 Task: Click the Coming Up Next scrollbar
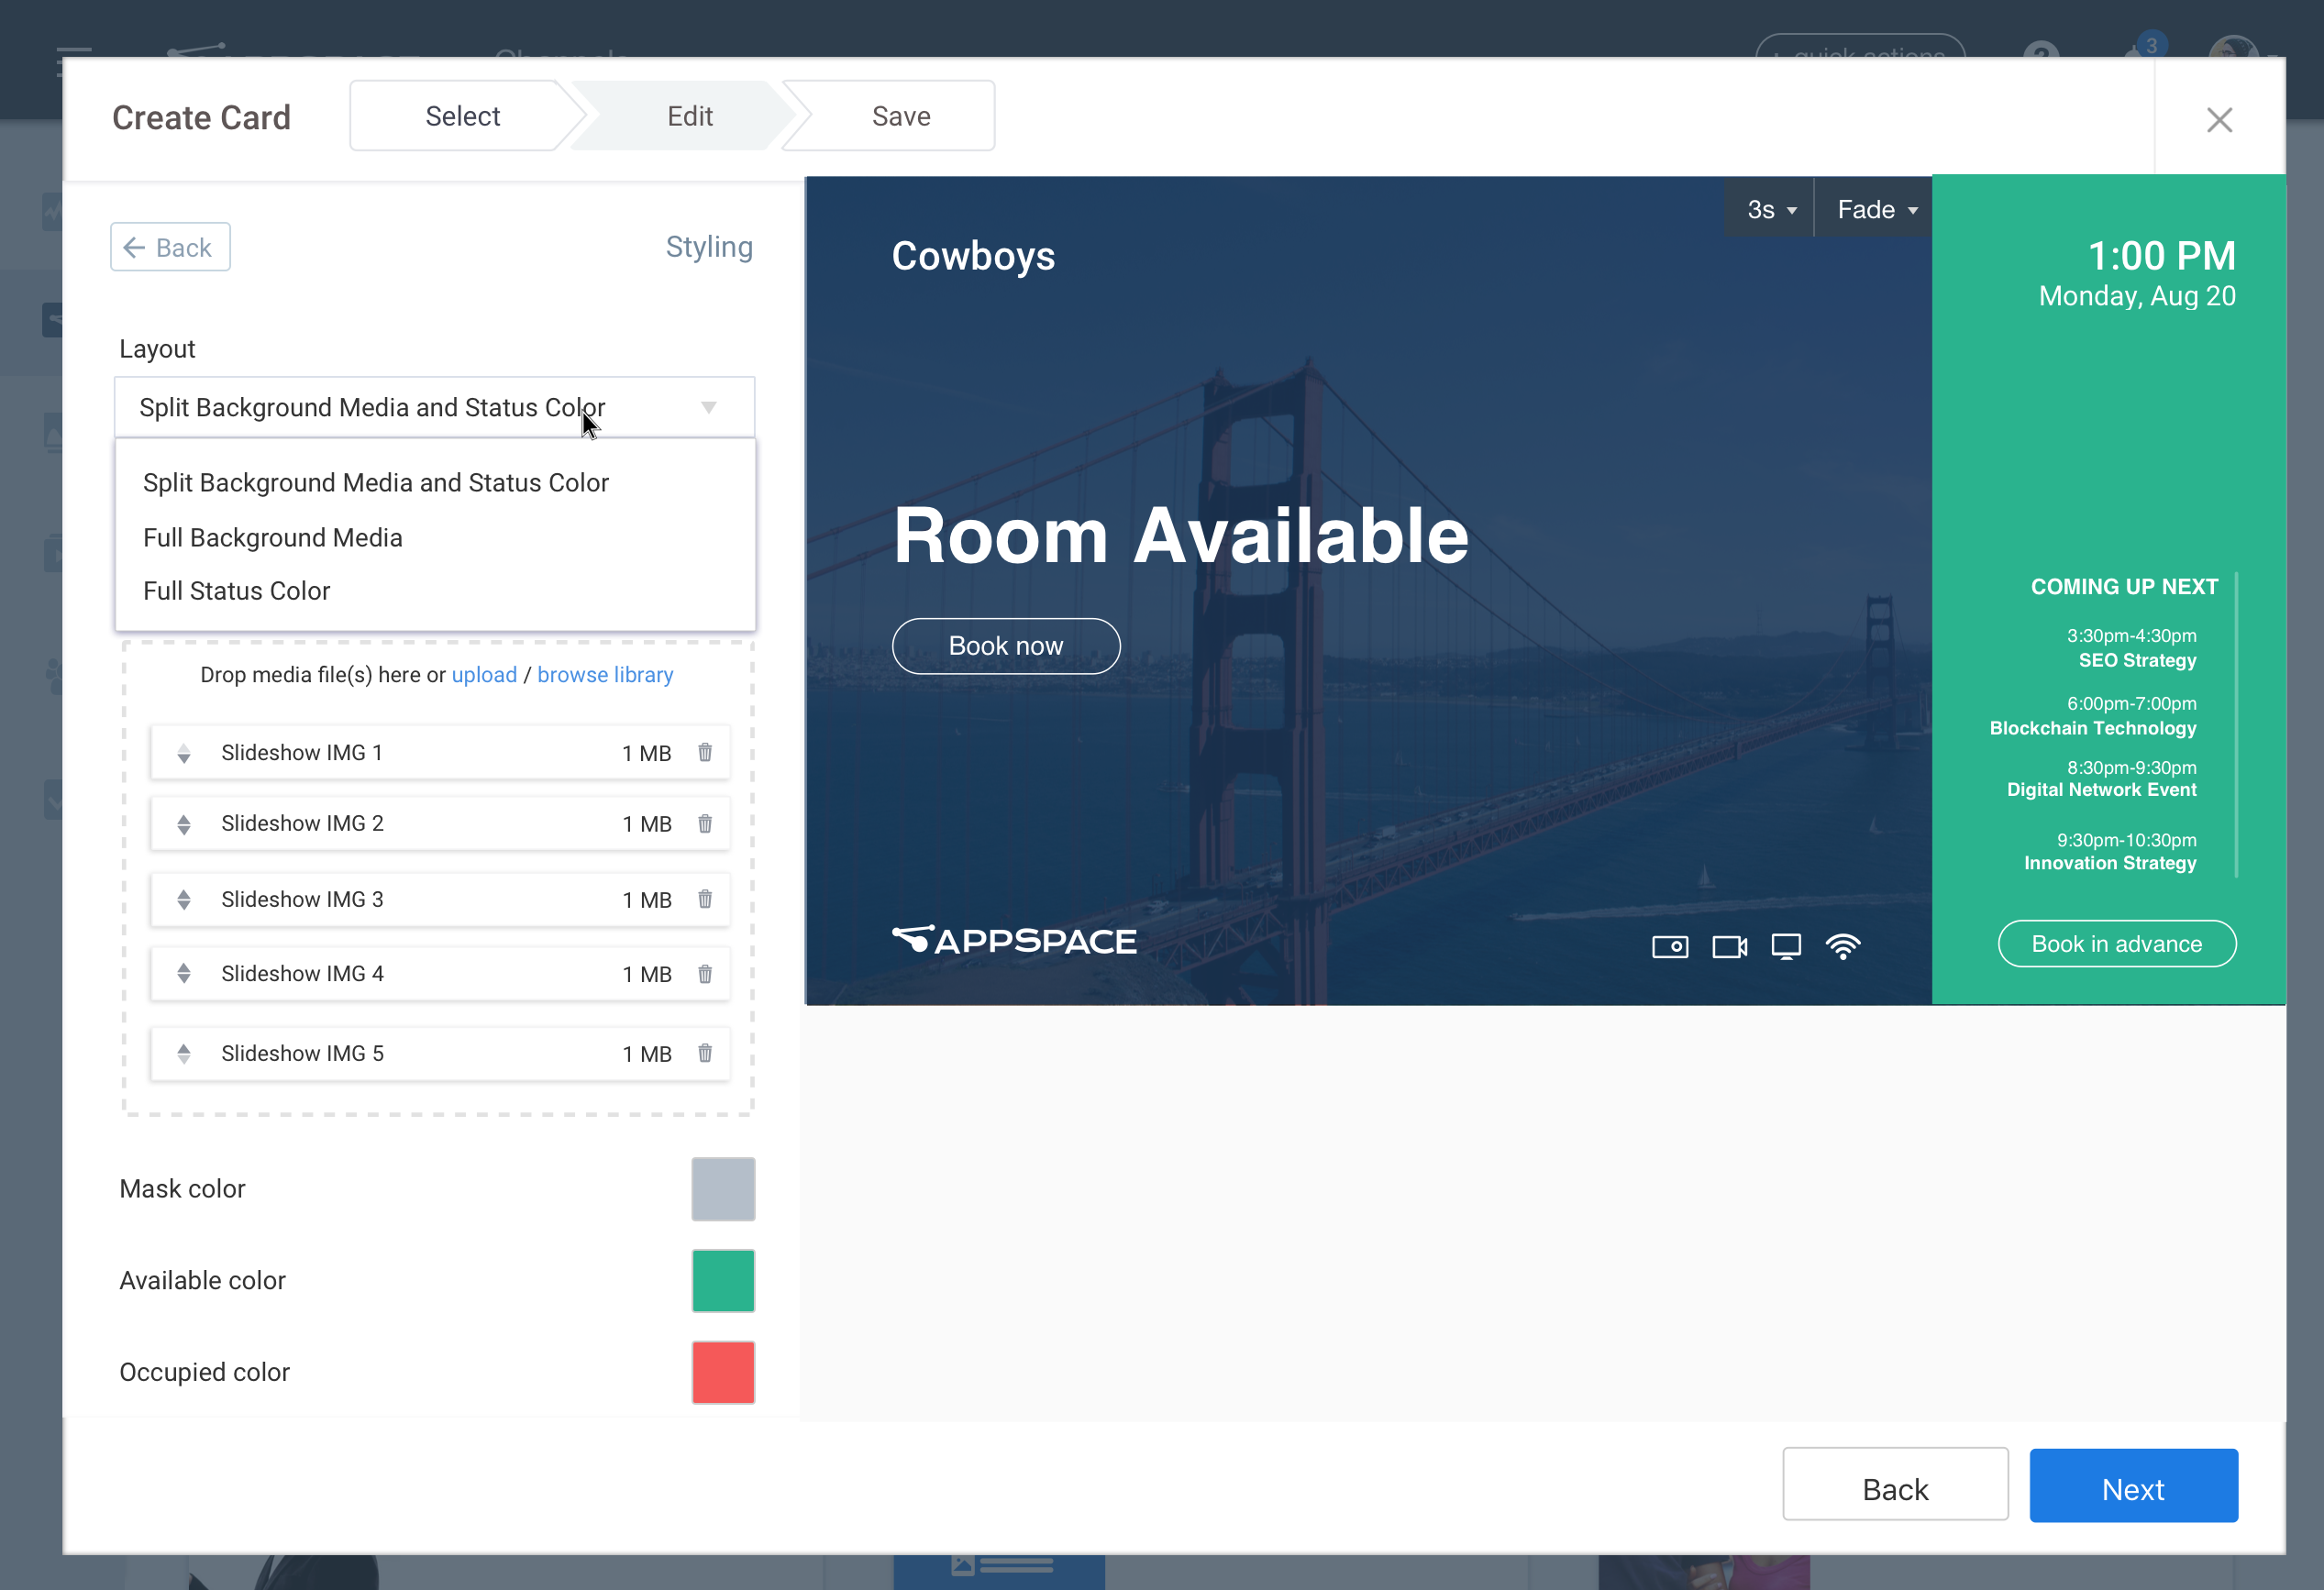(2236, 726)
